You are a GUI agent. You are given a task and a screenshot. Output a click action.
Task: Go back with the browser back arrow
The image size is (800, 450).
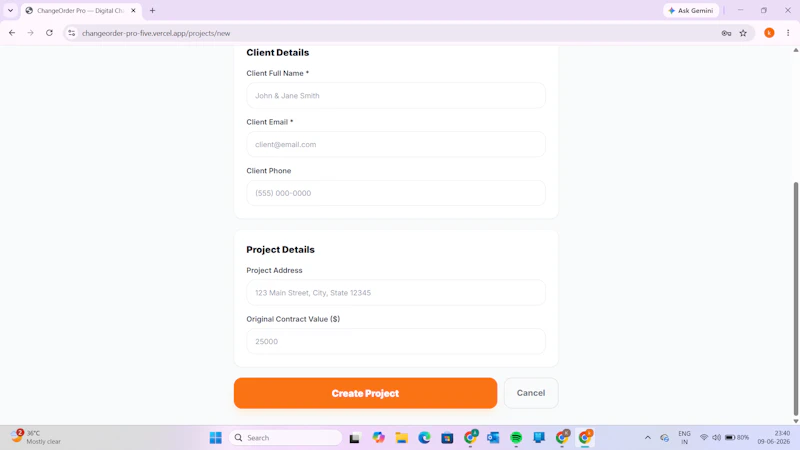[x=12, y=33]
